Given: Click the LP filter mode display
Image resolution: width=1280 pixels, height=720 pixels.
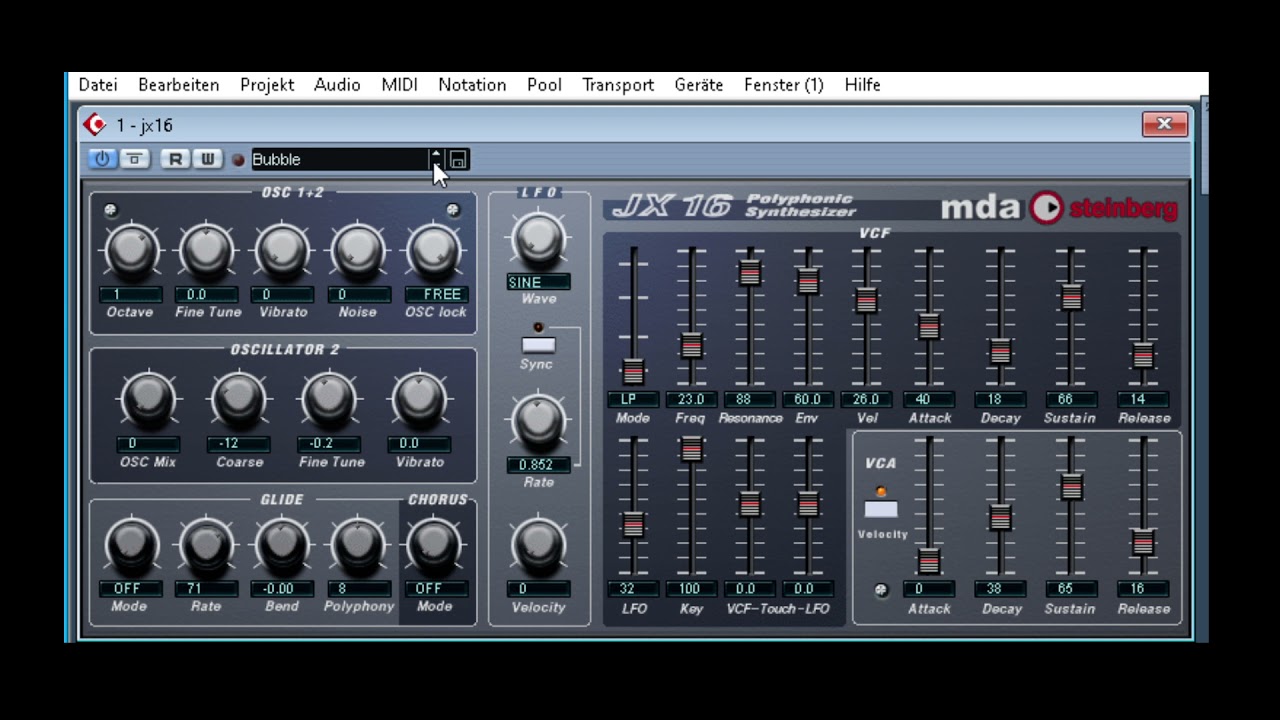Looking at the screenshot, I should 632,399.
